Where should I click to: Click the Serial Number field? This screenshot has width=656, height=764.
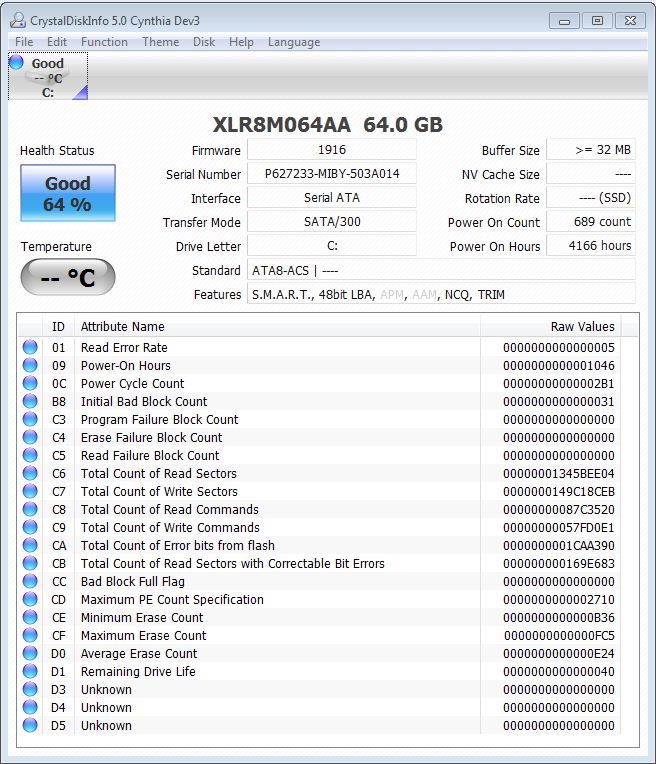pyautogui.click(x=332, y=173)
